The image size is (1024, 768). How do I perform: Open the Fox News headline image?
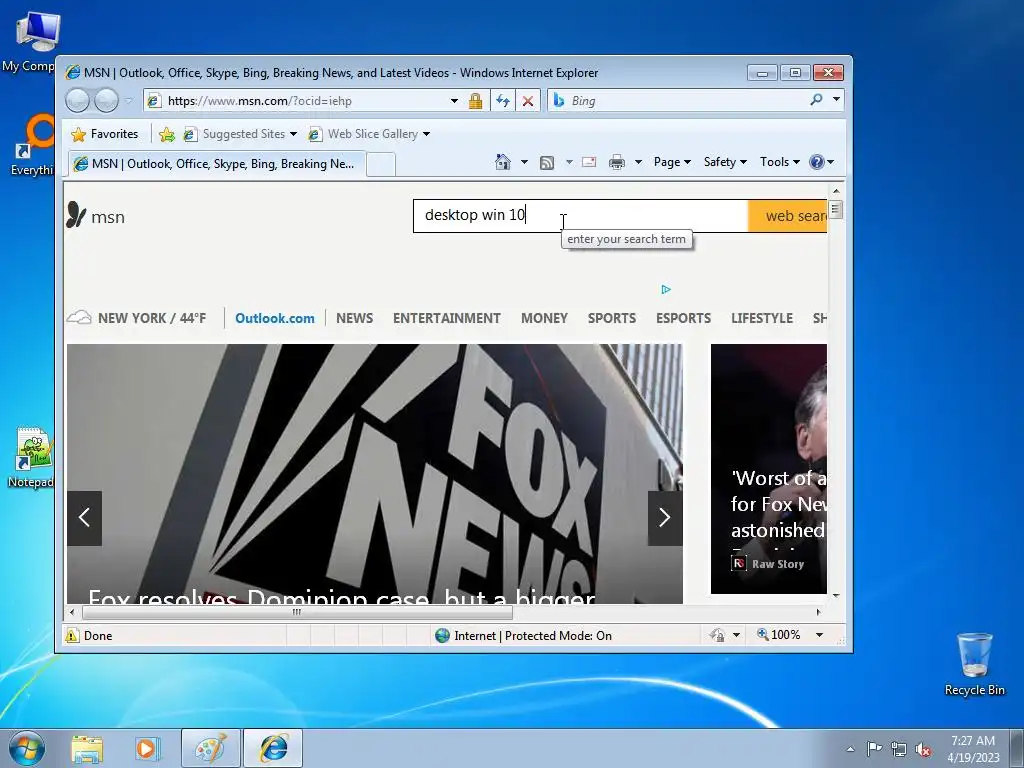pos(375,473)
